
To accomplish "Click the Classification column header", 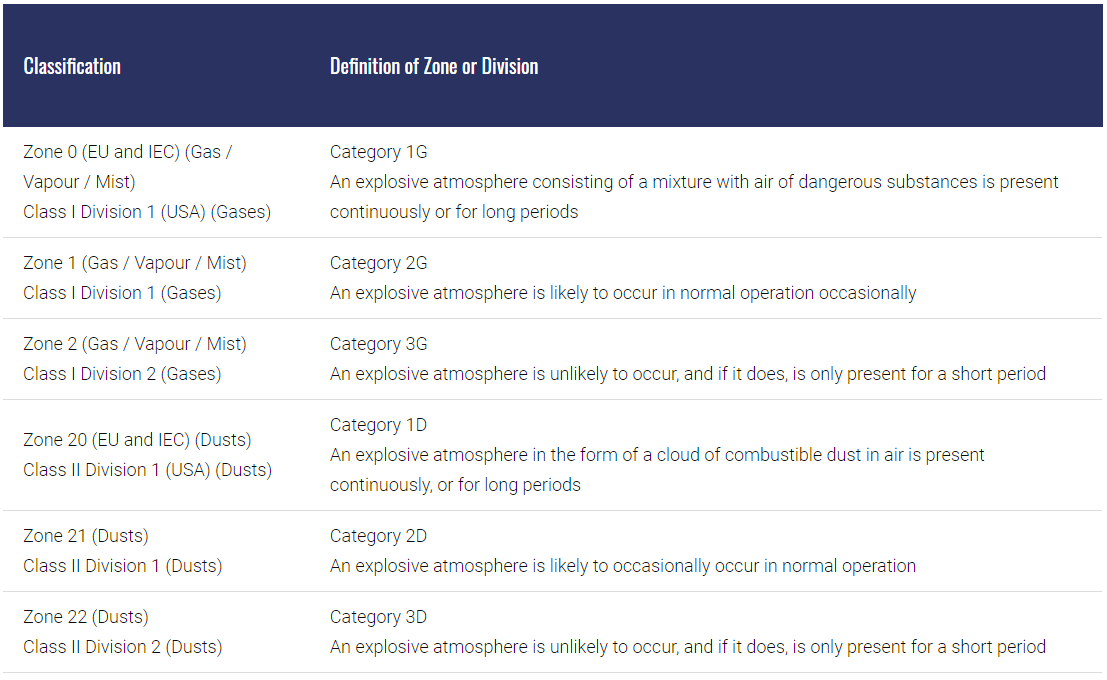I will point(72,67).
